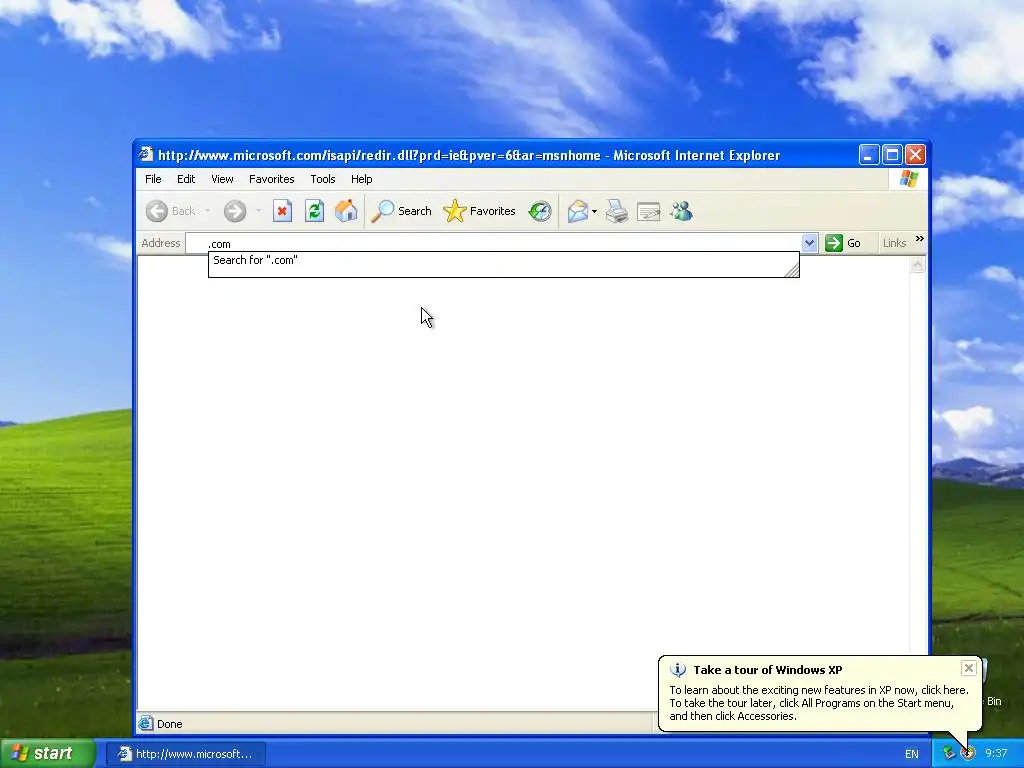This screenshot has height=768, width=1024.
Task: Print the page with printer icon
Action: point(616,211)
